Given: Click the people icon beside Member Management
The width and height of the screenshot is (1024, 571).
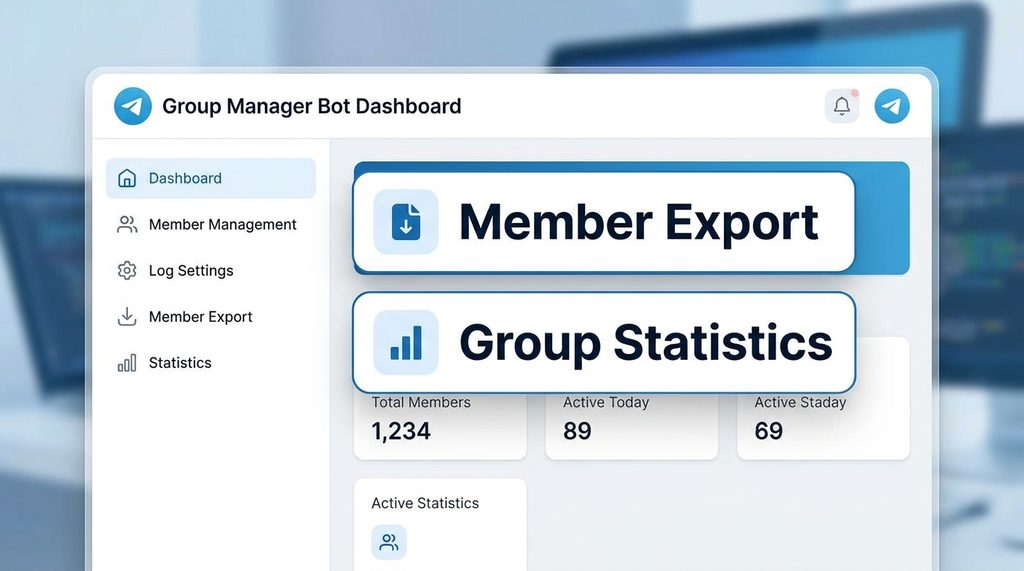Looking at the screenshot, I should click(x=127, y=225).
